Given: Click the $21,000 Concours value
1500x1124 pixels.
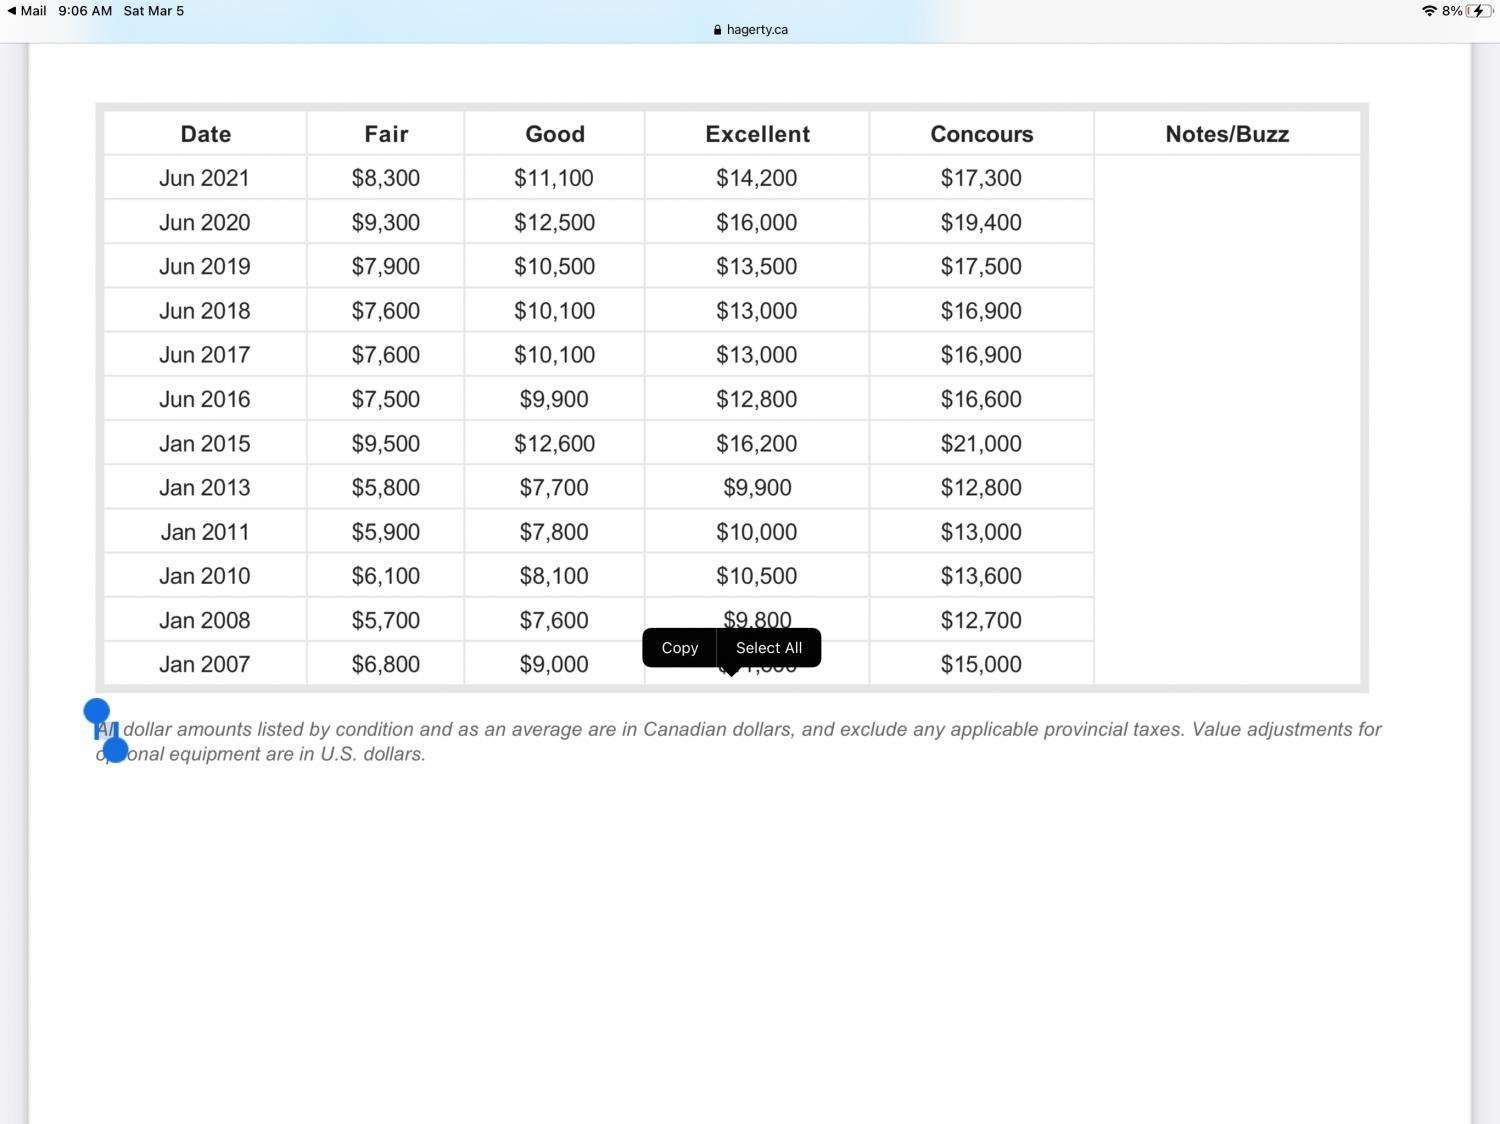Looking at the screenshot, I should (981, 443).
